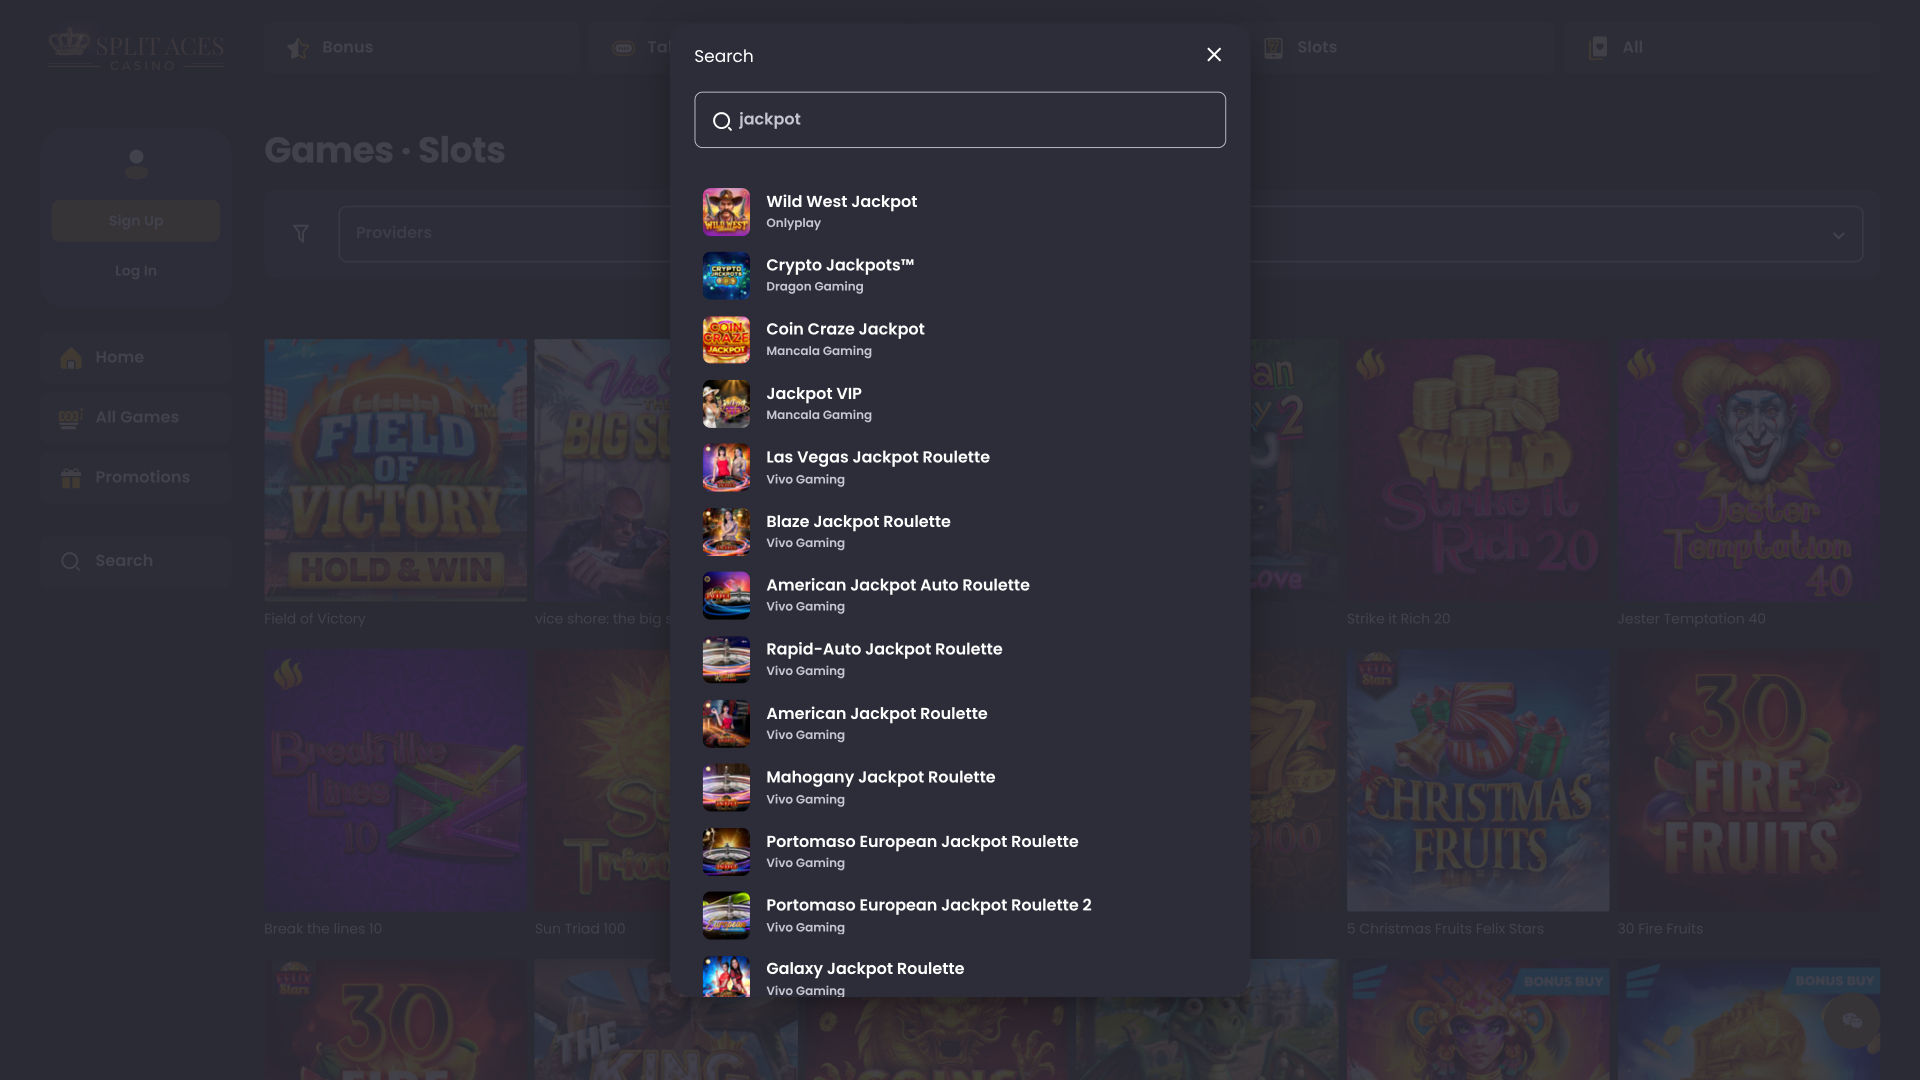The image size is (1920, 1080).
Task: Click the filter funnel icon beside Providers
Action: 301,233
